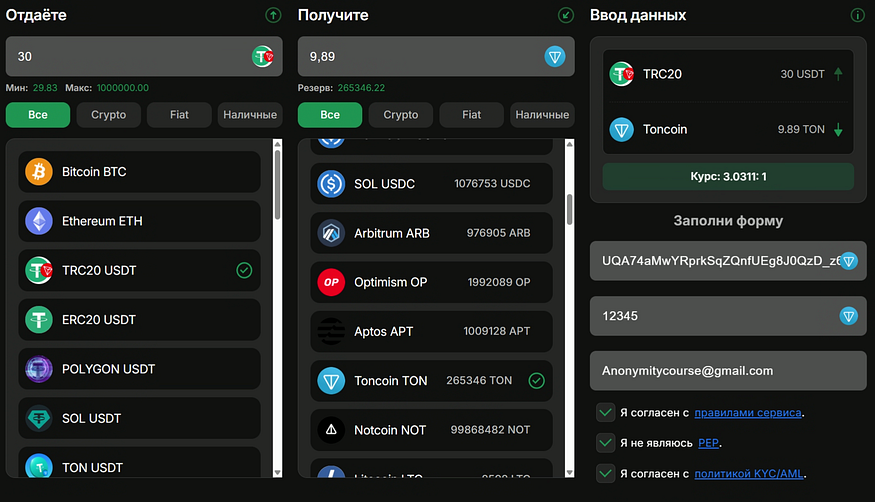Click the Notcoin NOT triangle icon
The width and height of the screenshot is (875, 502).
[x=331, y=430]
